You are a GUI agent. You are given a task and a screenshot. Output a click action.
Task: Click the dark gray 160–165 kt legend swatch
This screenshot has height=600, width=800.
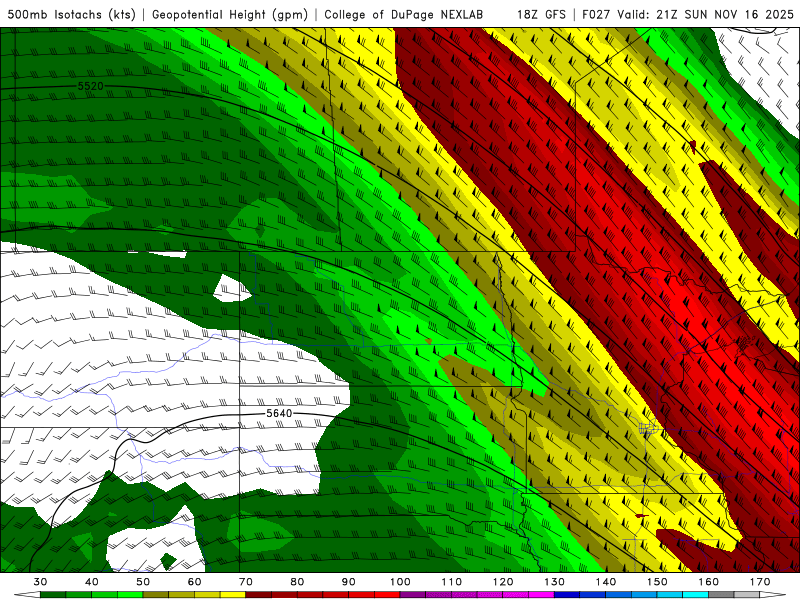point(721,595)
